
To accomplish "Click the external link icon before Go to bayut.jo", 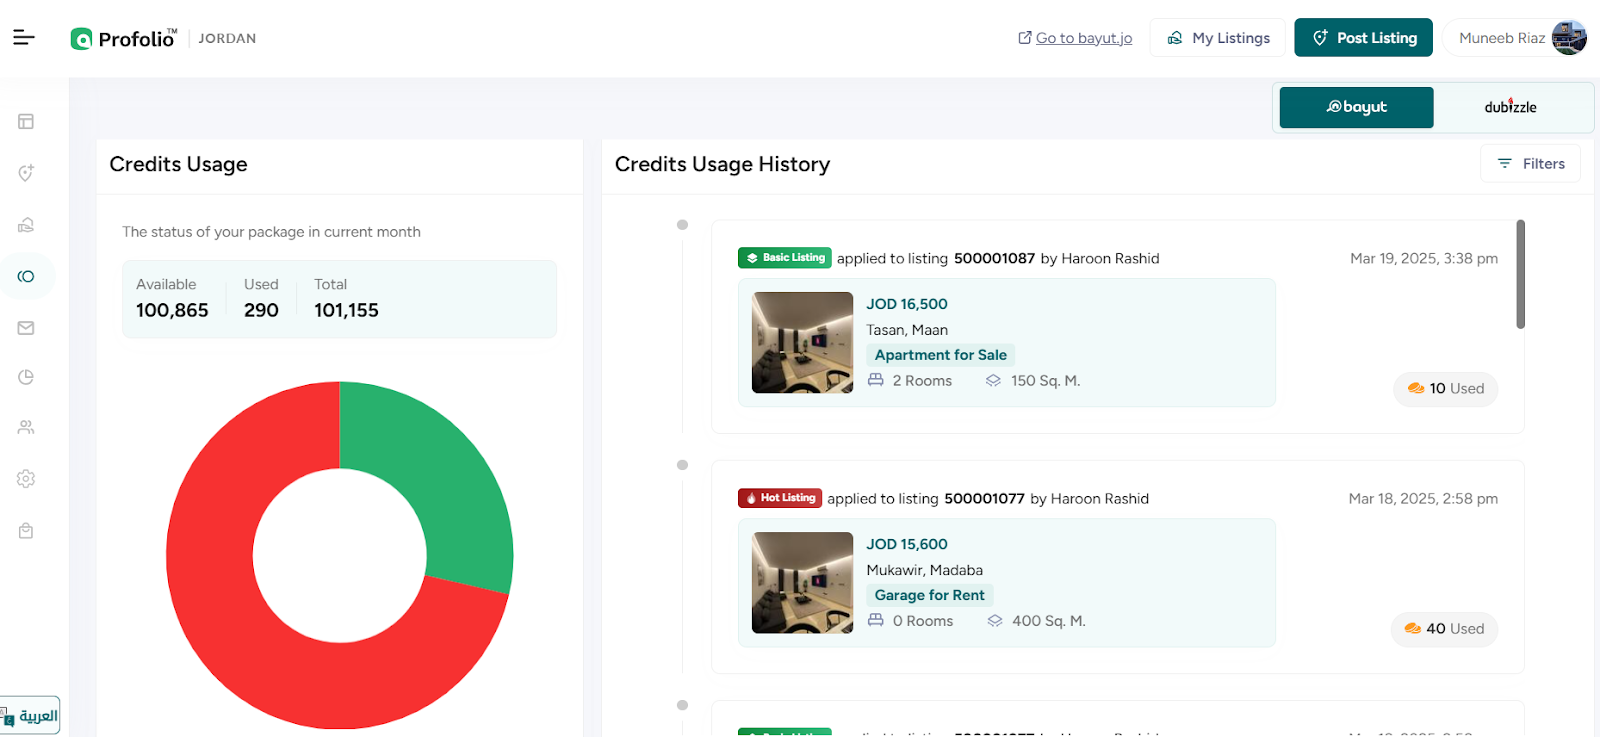I will coord(1025,38).
